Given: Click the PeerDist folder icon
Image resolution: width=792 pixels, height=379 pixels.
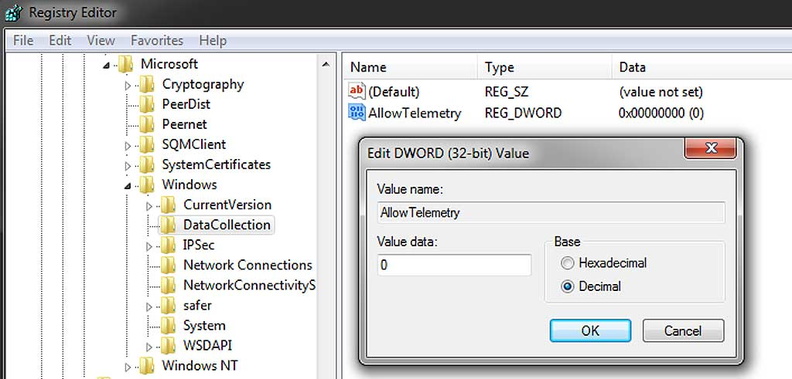Looking at the screenshot, I should [x=146, y=105].
